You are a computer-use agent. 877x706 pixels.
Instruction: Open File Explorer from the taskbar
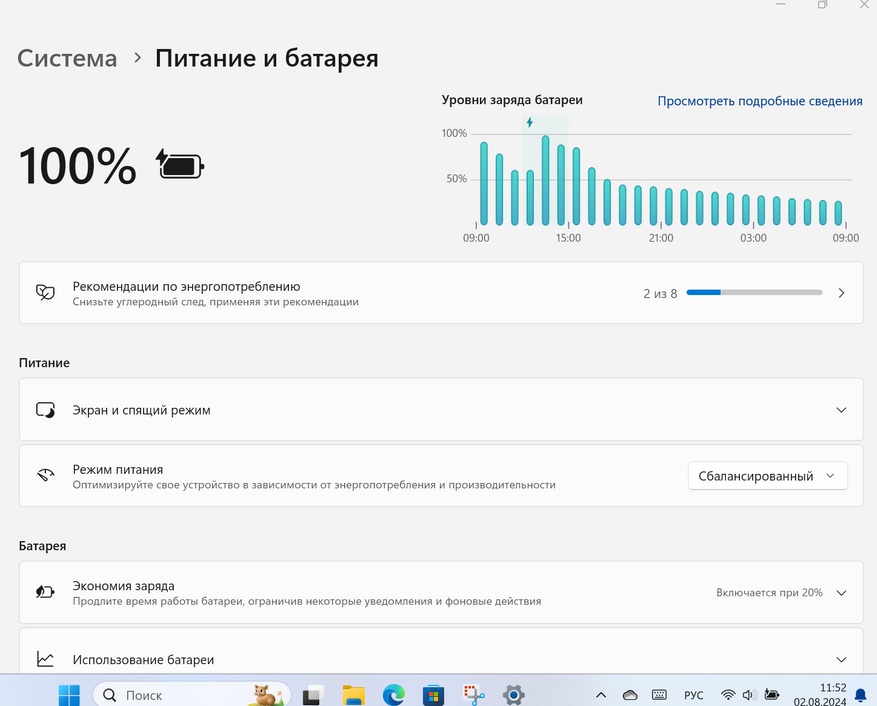click(353, 694)
